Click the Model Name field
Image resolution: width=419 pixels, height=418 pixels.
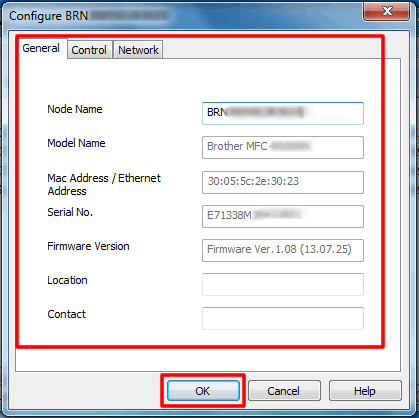[283, 147]
